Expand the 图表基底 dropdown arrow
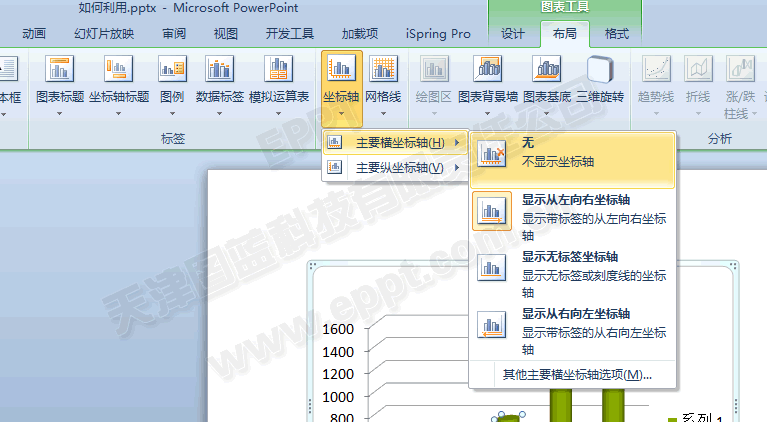Viewport: 767px width, 422px height. [x=546, y=113]
